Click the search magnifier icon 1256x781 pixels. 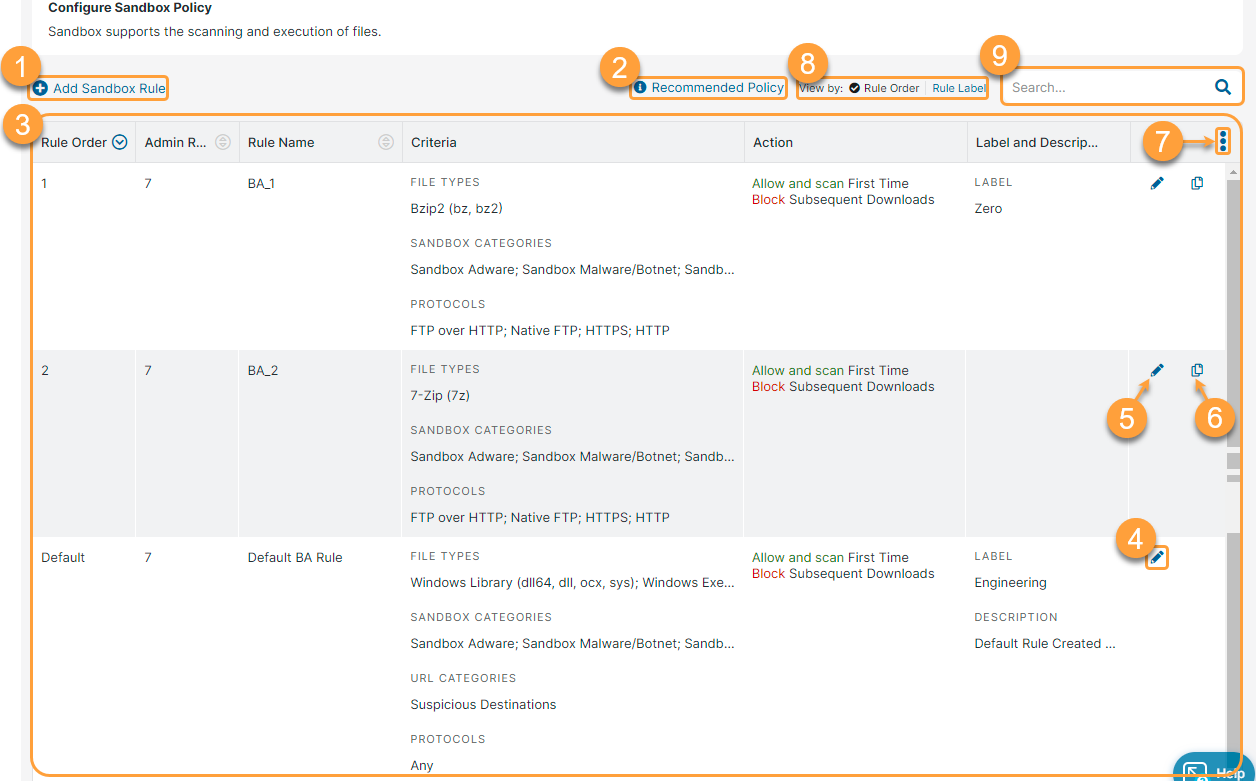tap(1222, 87)
